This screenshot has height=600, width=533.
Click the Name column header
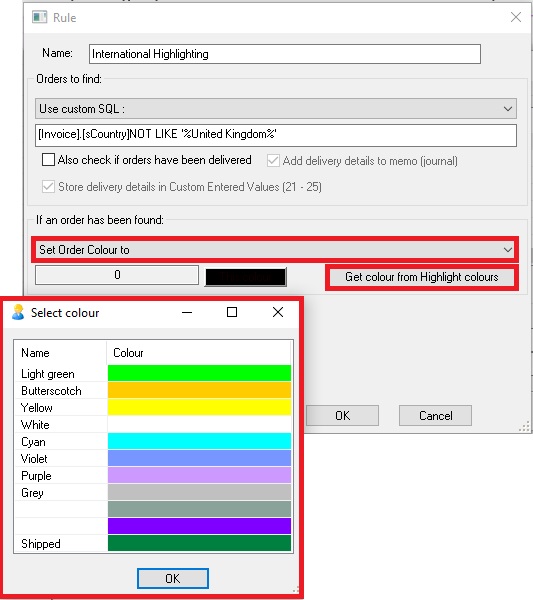[x=60, y=352]
